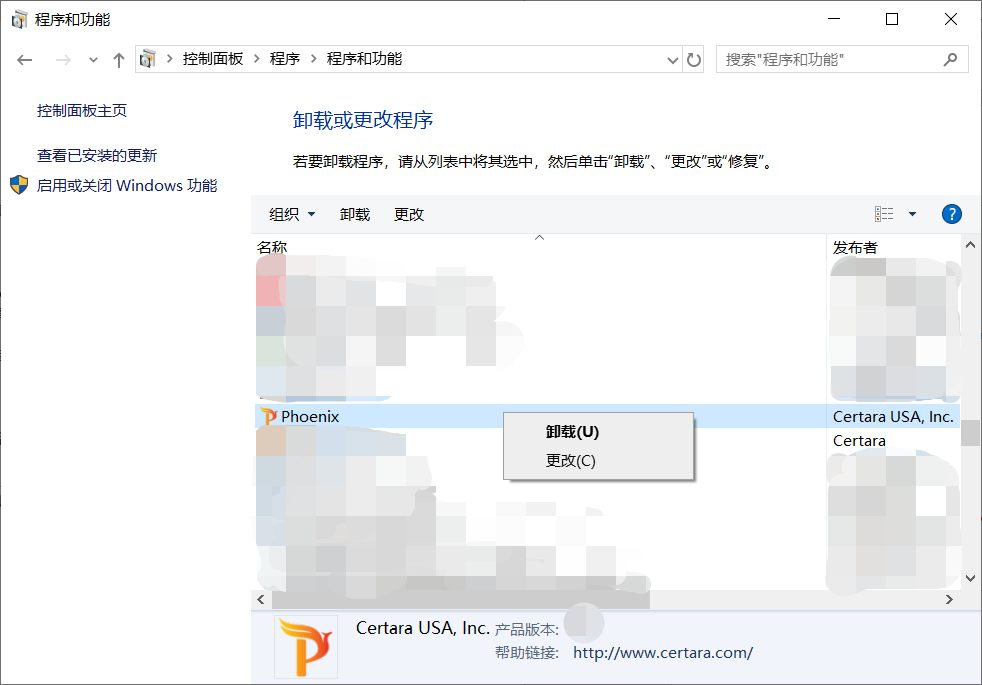
Task: Open 控制面板主页 link
Action: coord(82,111)
